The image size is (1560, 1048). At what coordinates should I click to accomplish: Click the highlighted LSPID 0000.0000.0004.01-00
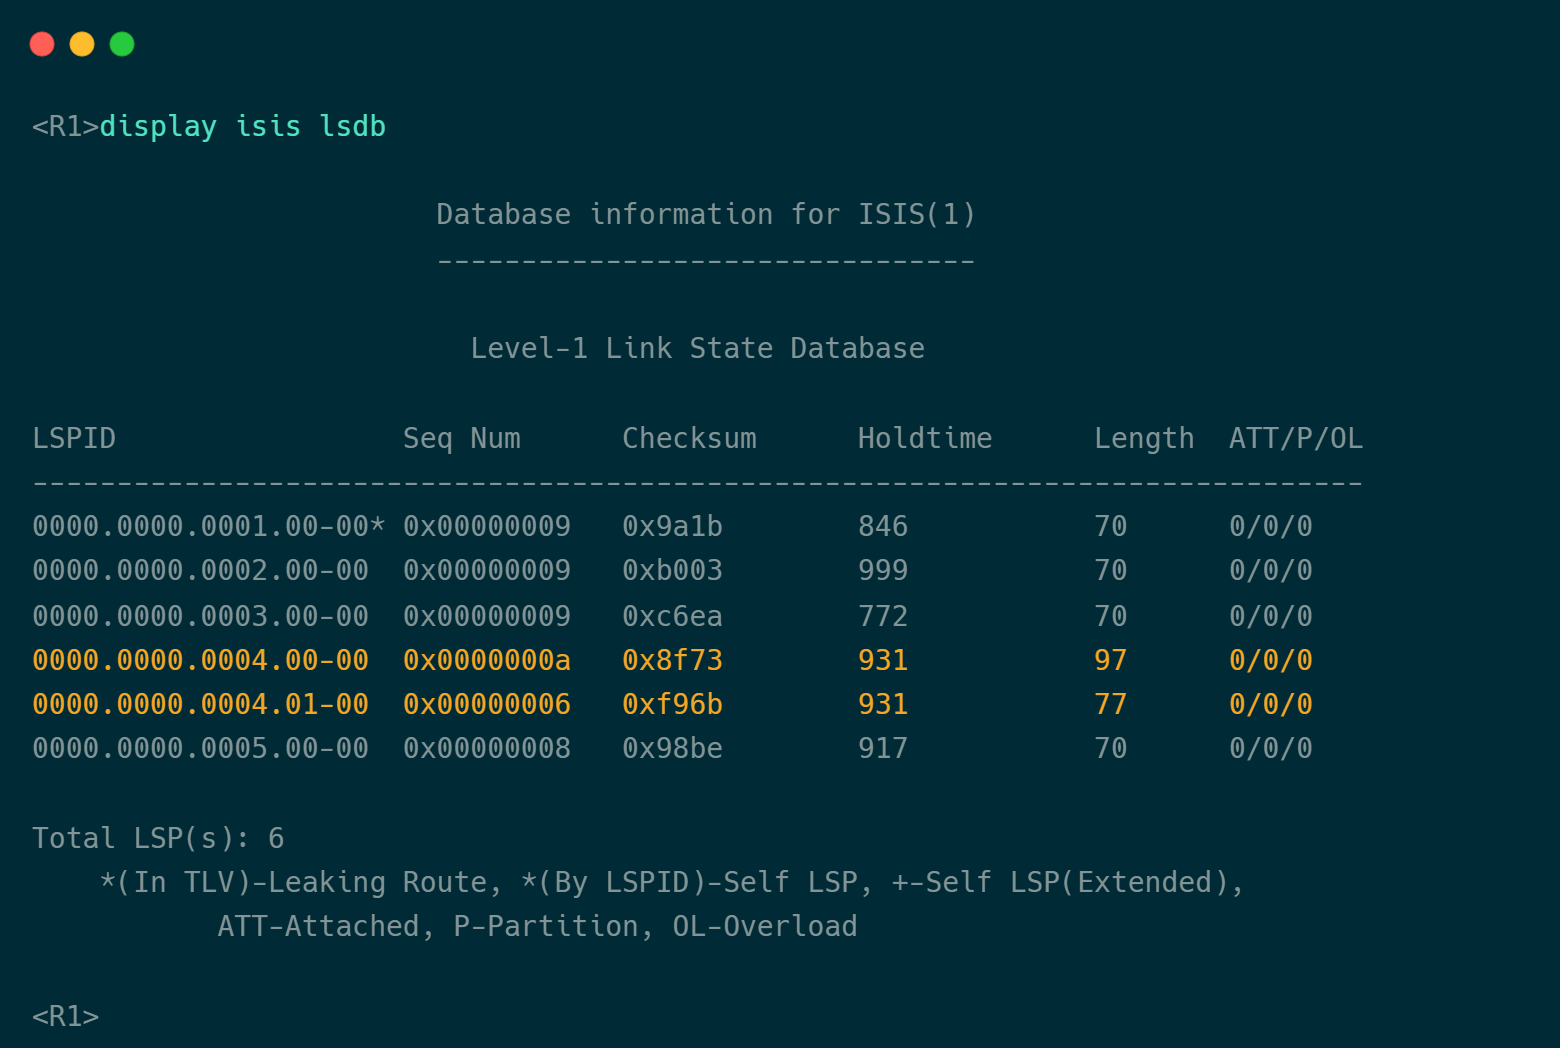(200, 705)
